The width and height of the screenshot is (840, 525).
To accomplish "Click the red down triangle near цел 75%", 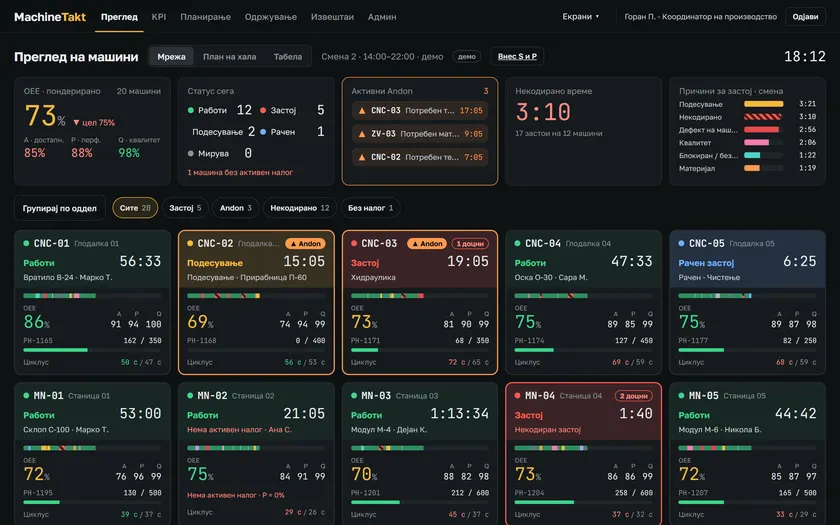I will tap(76, 123).
